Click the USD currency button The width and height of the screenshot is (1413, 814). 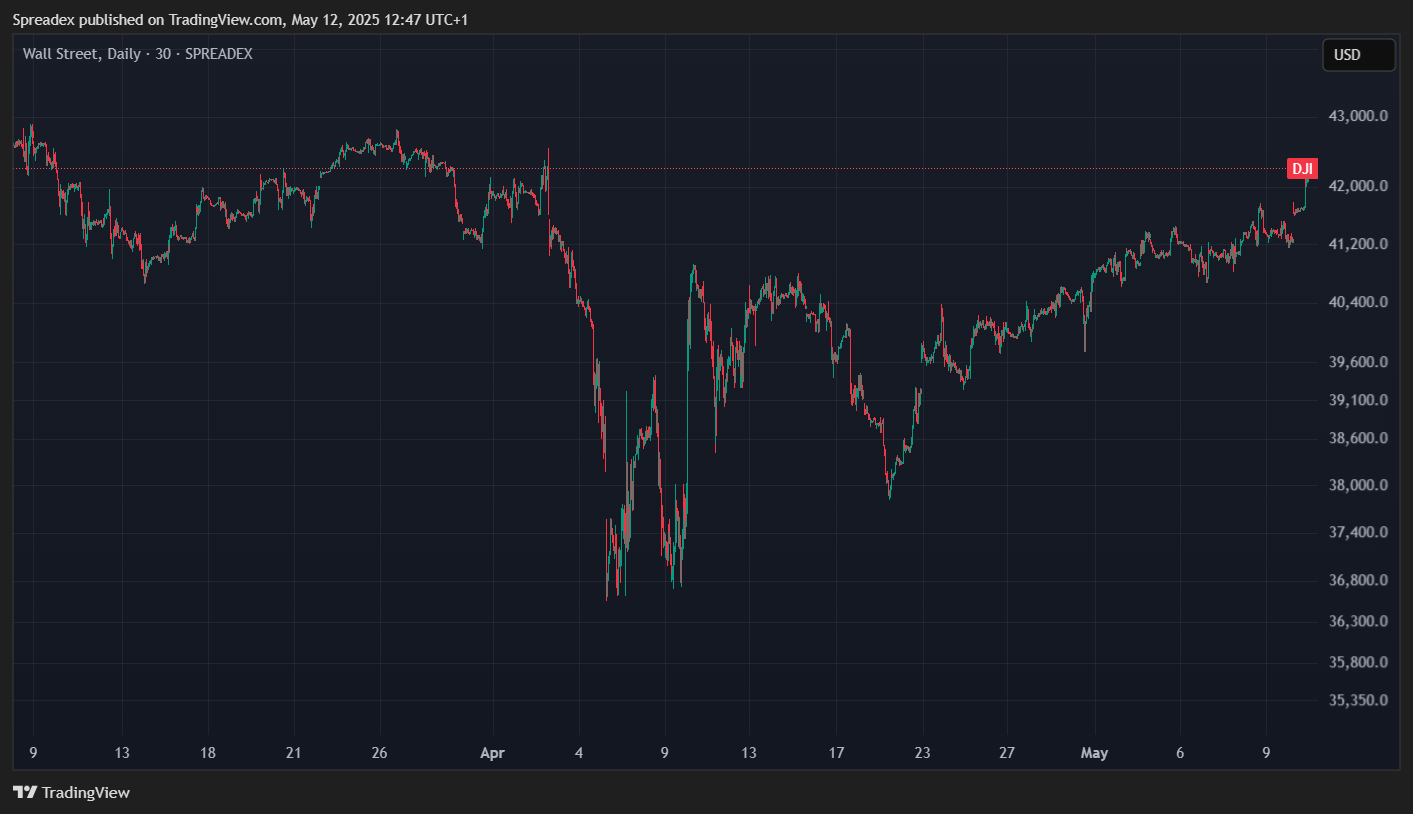pos(1358,55)
